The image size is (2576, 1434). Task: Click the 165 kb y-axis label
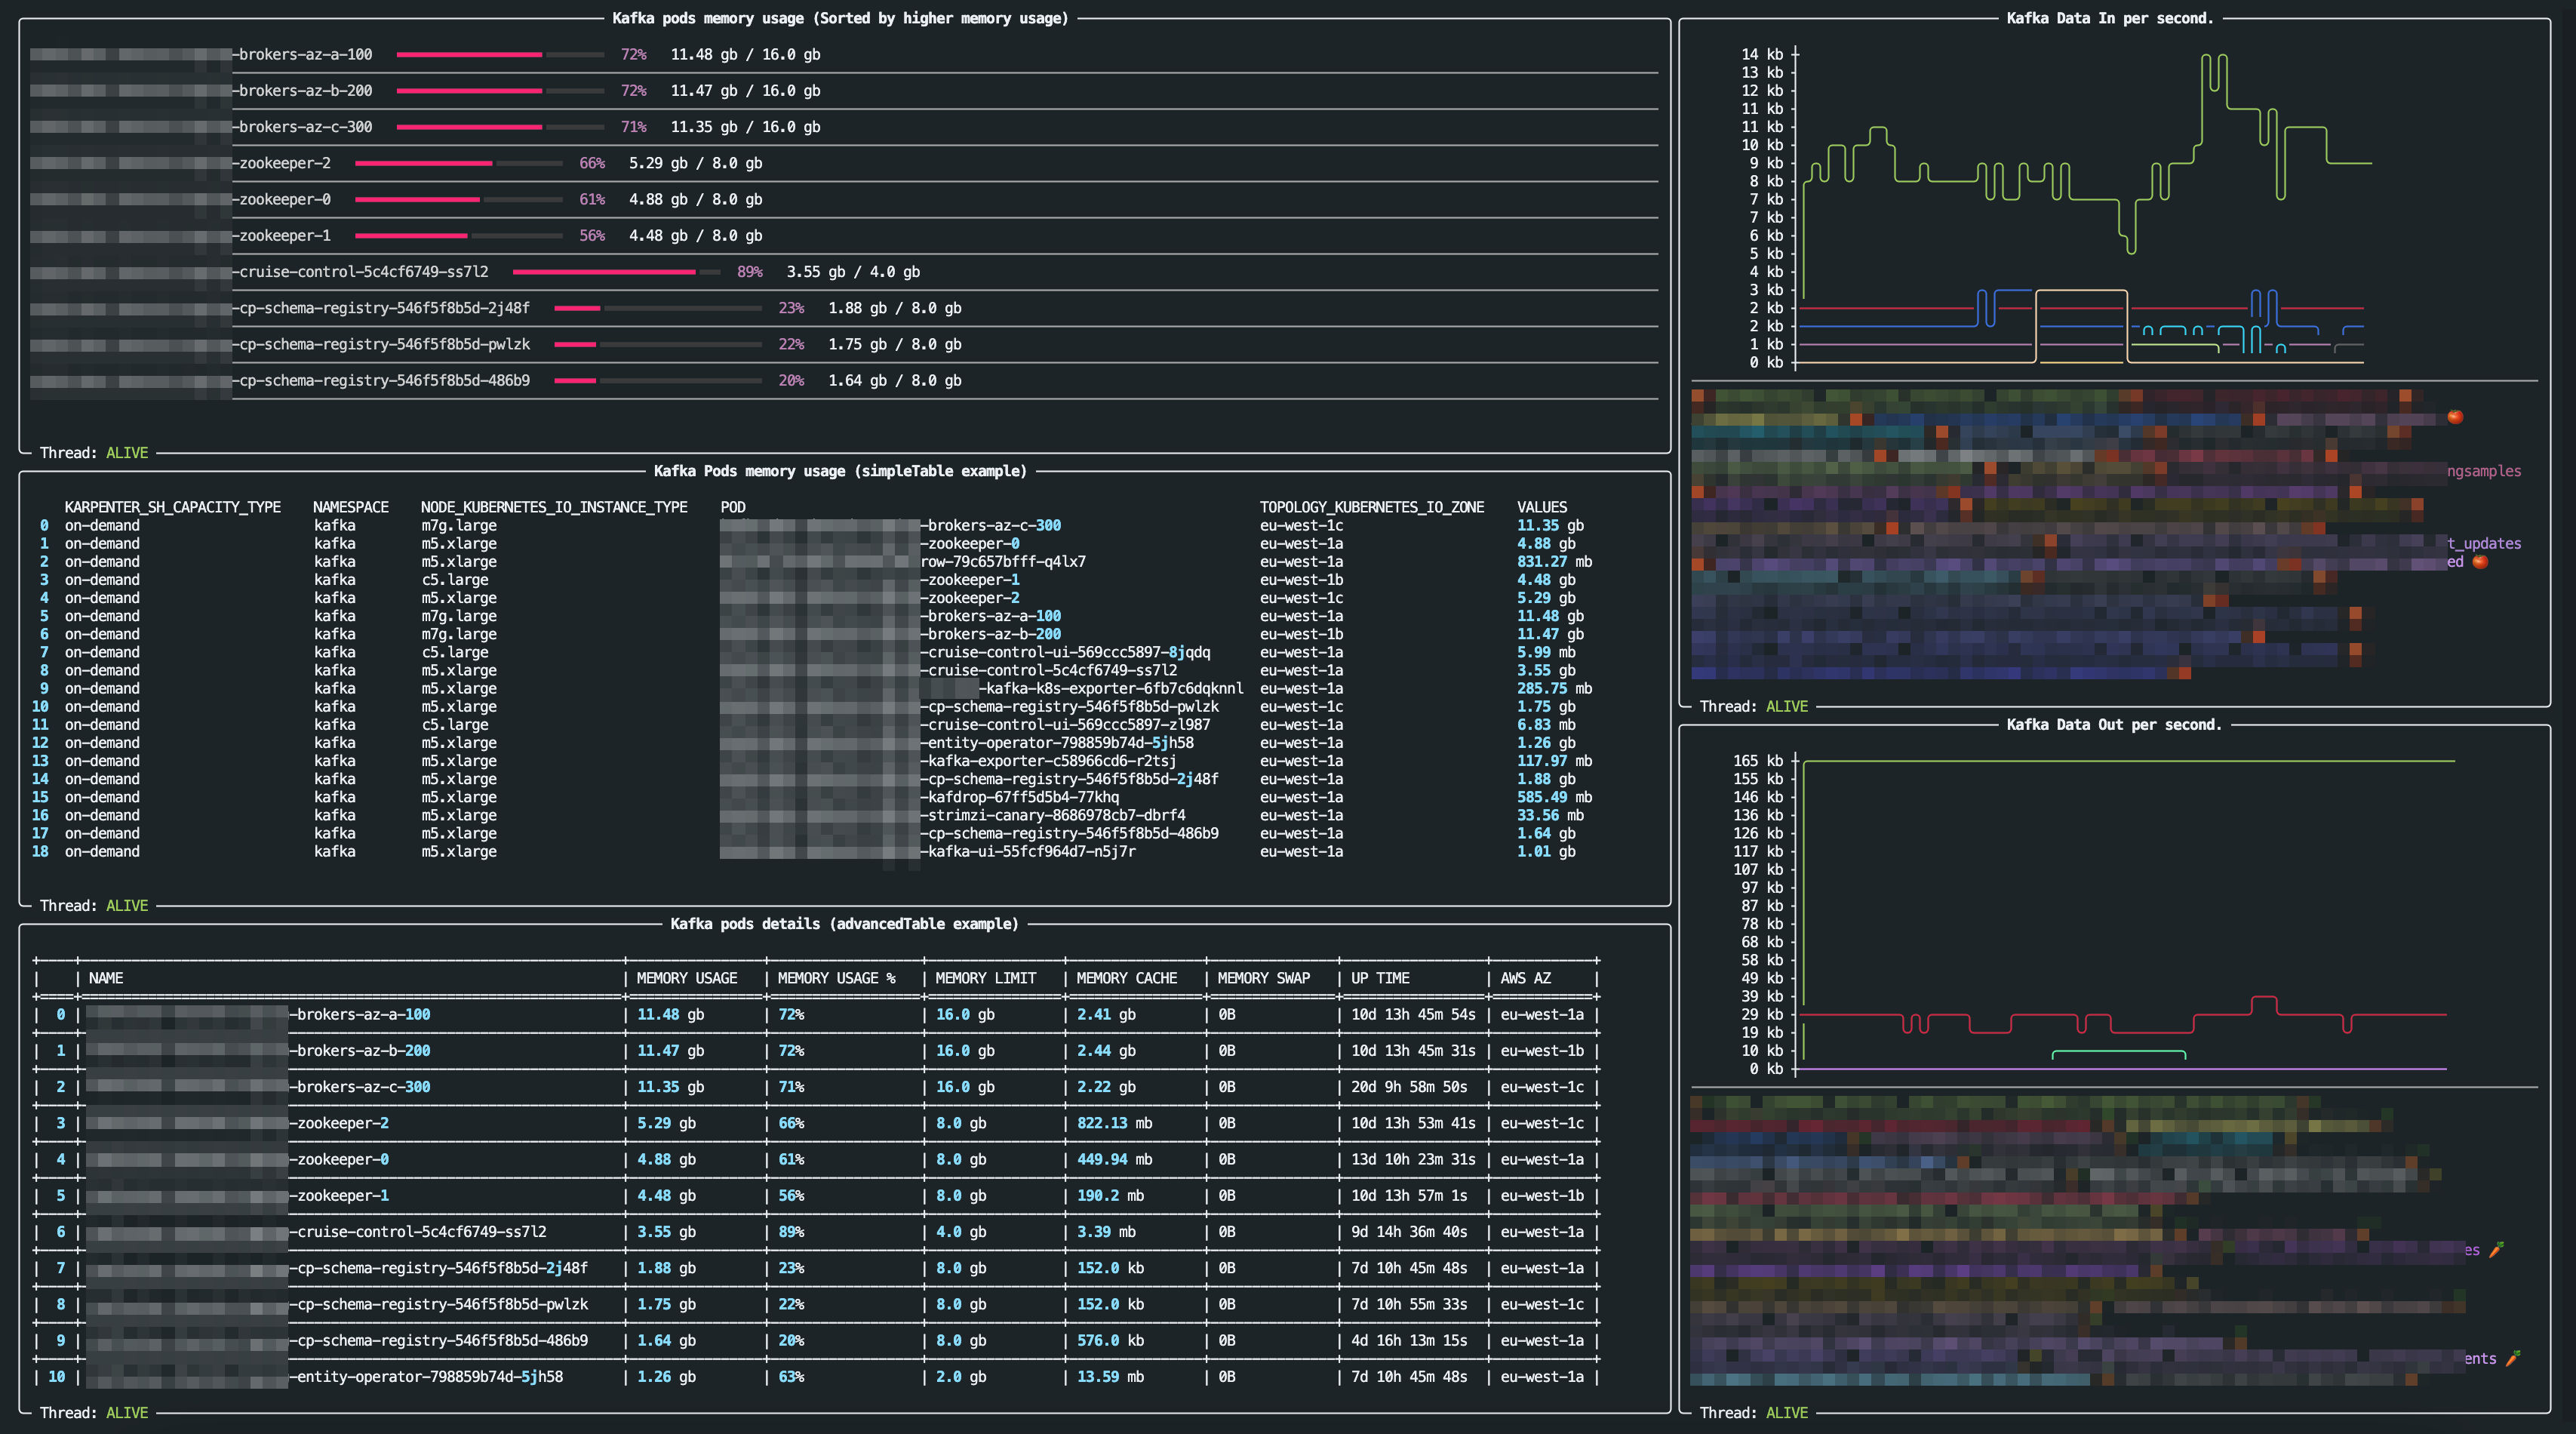coord(1757,761)
